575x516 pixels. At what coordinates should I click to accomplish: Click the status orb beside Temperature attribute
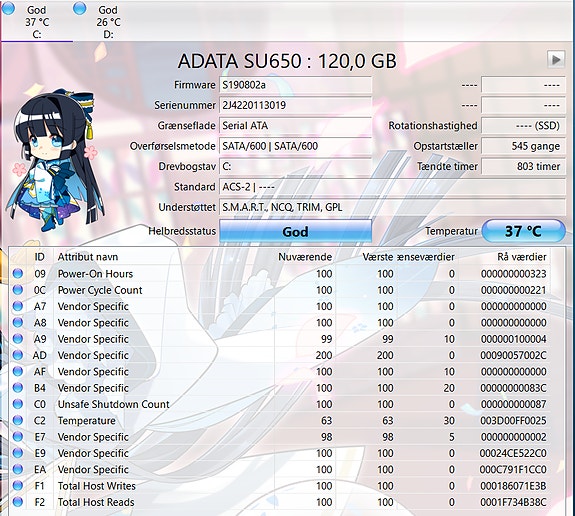pos(18,420)
